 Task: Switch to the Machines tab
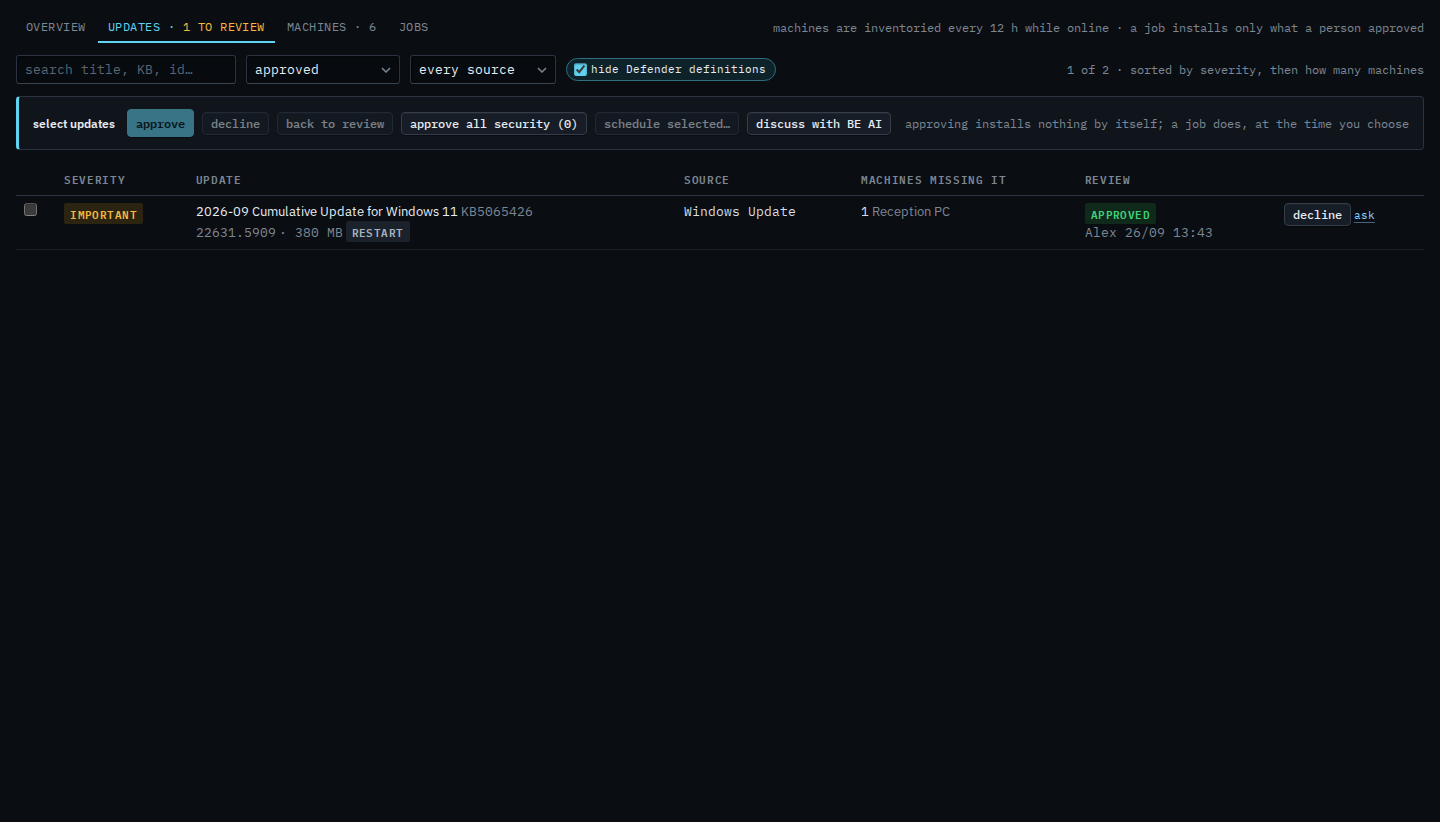point(331,27)
